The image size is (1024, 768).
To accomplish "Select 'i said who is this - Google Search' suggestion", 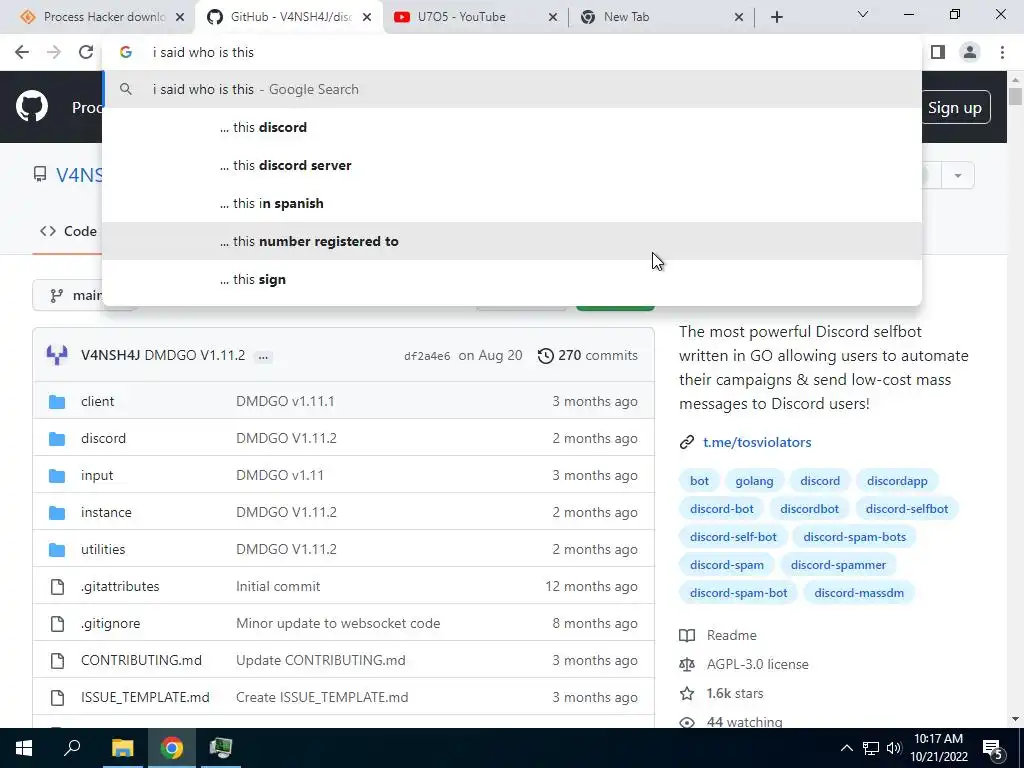I will pyautogui.click(x=512, y=89).
